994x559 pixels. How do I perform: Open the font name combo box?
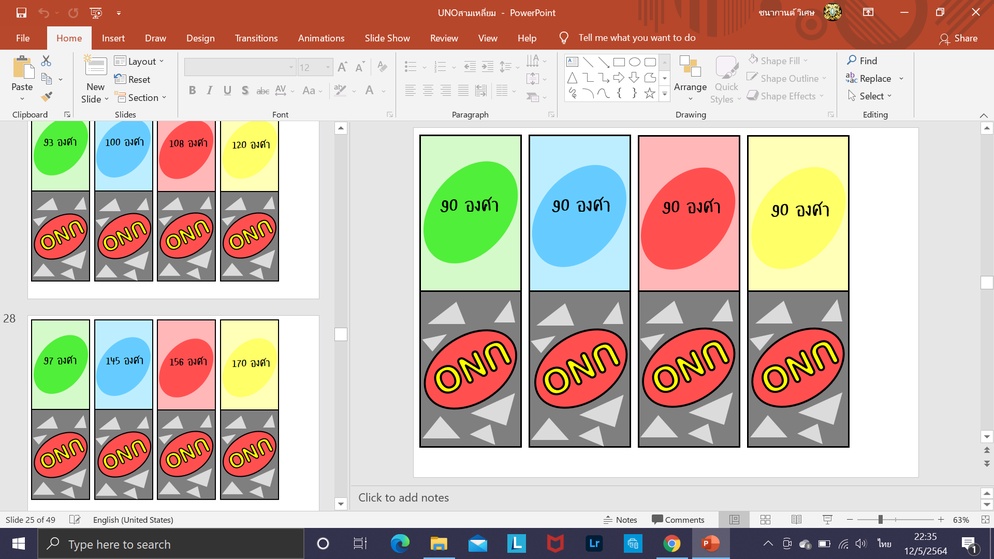240,67
